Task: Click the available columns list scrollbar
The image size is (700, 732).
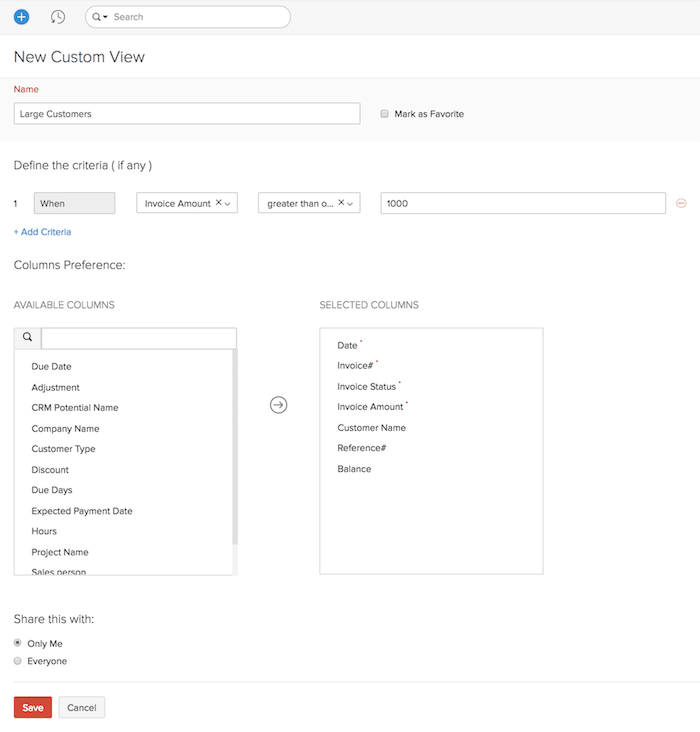Action: coord(235,447)
